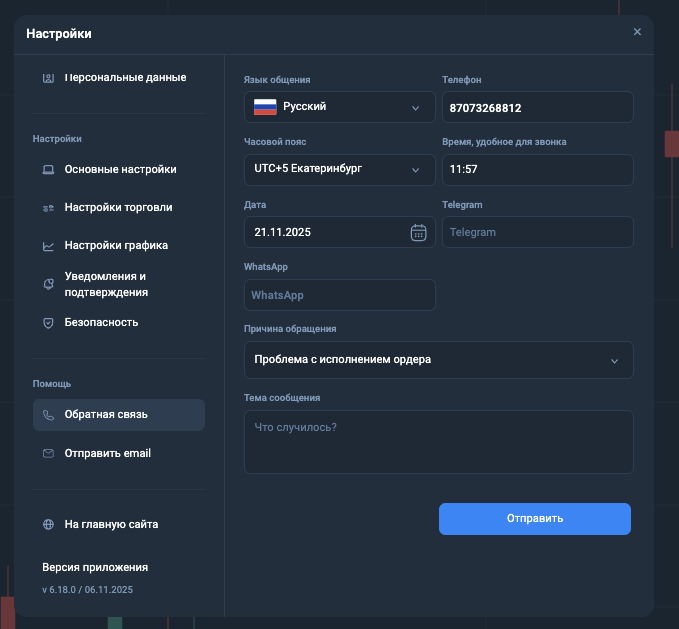Click the shield icon next to Безопасность
679x629 pixels.
(x=48, y=323)
